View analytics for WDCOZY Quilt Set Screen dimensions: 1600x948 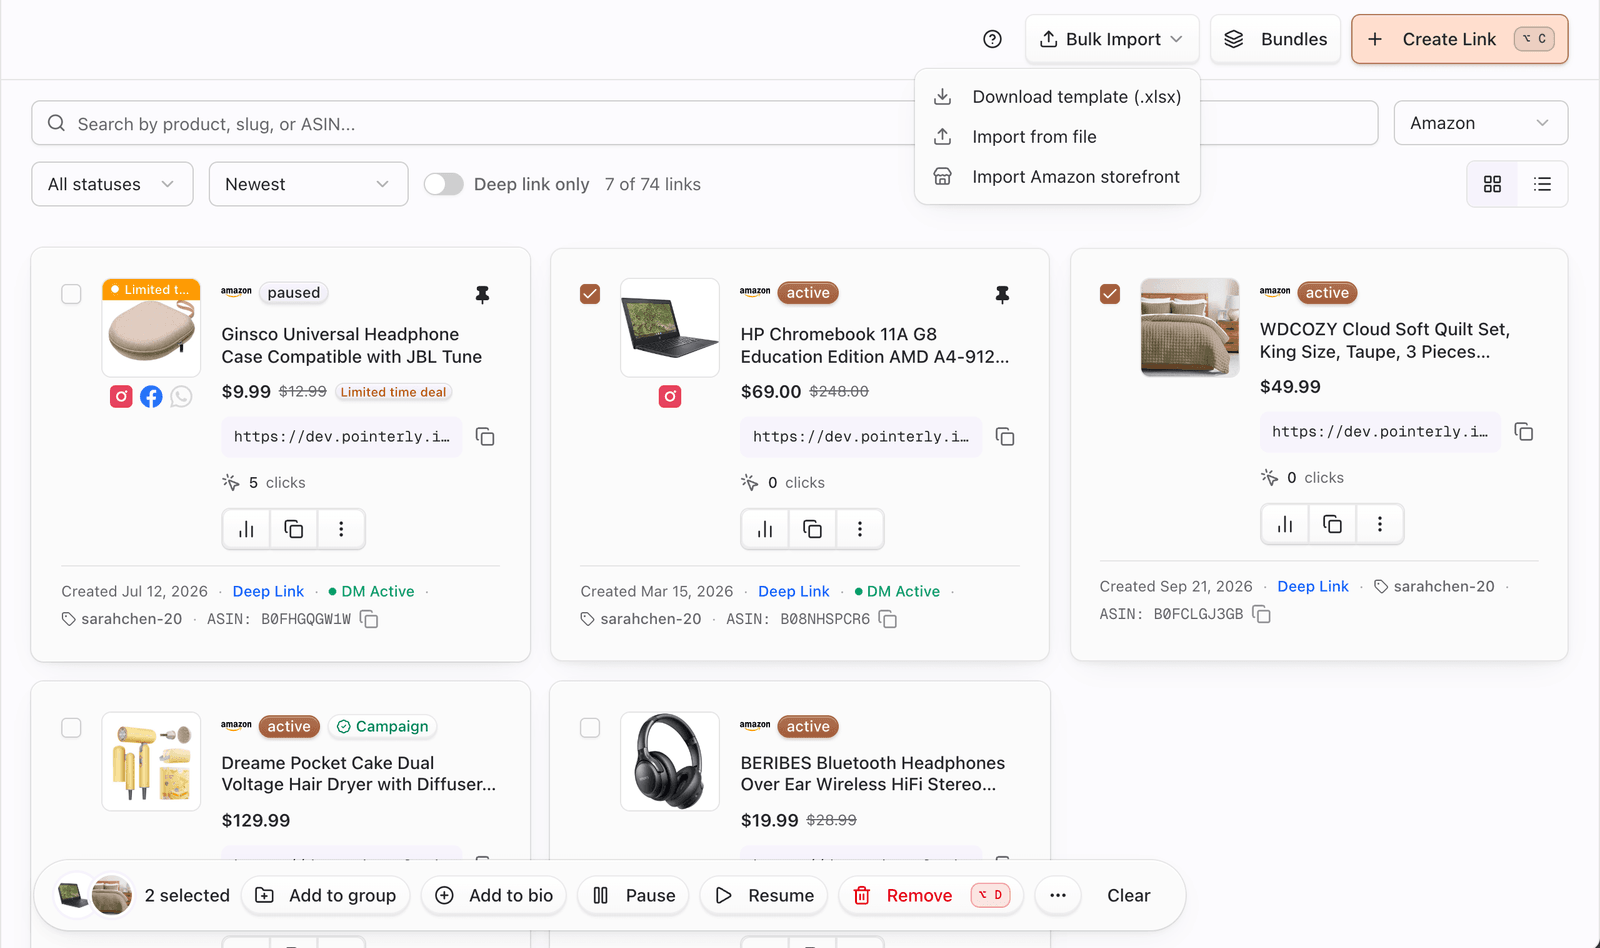pyautogui.click(x=1285, y=524)
